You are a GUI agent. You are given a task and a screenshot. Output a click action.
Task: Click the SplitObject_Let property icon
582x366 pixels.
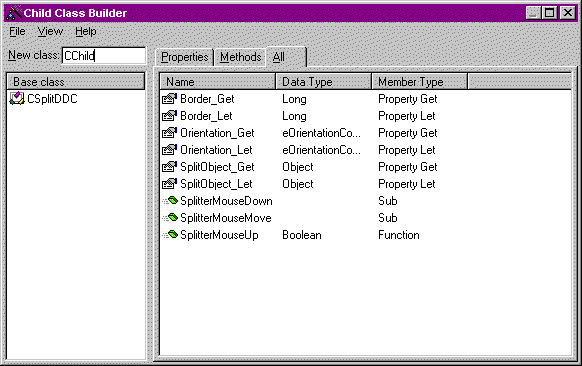(x=169, y=184)
